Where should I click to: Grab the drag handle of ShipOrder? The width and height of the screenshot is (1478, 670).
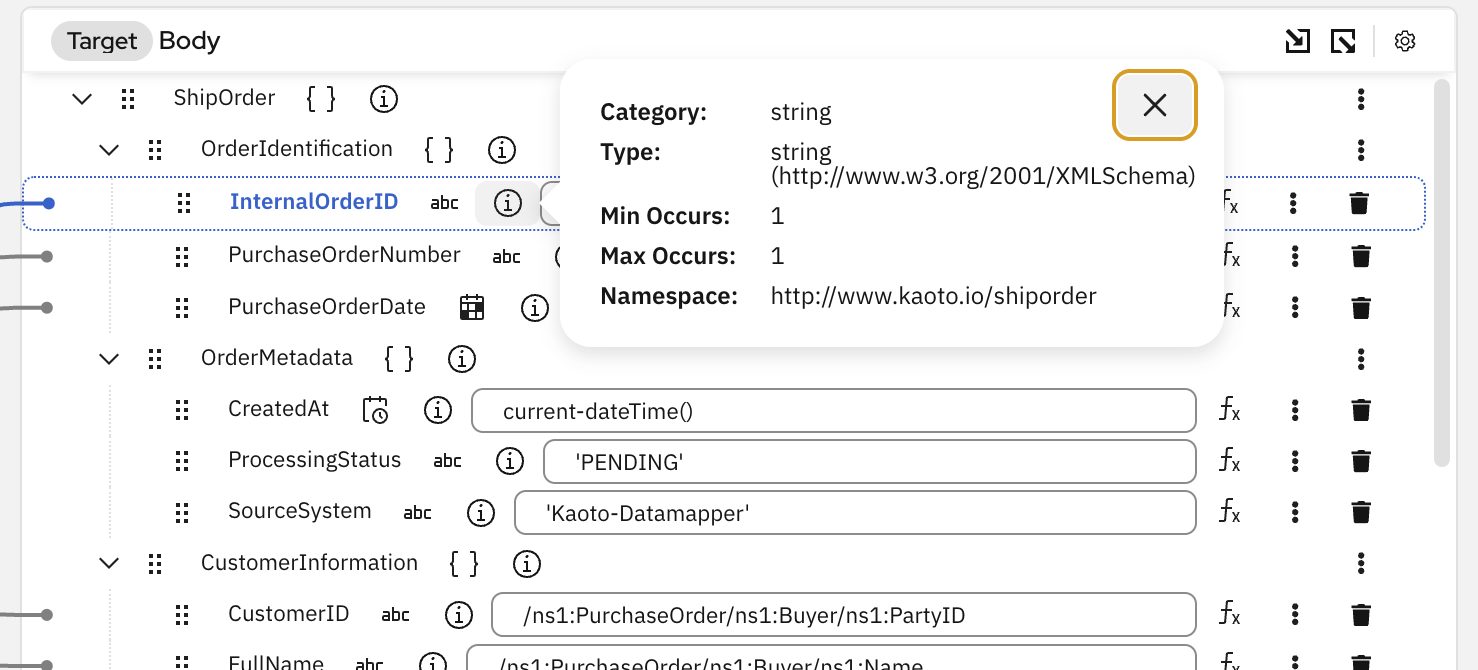127,98
